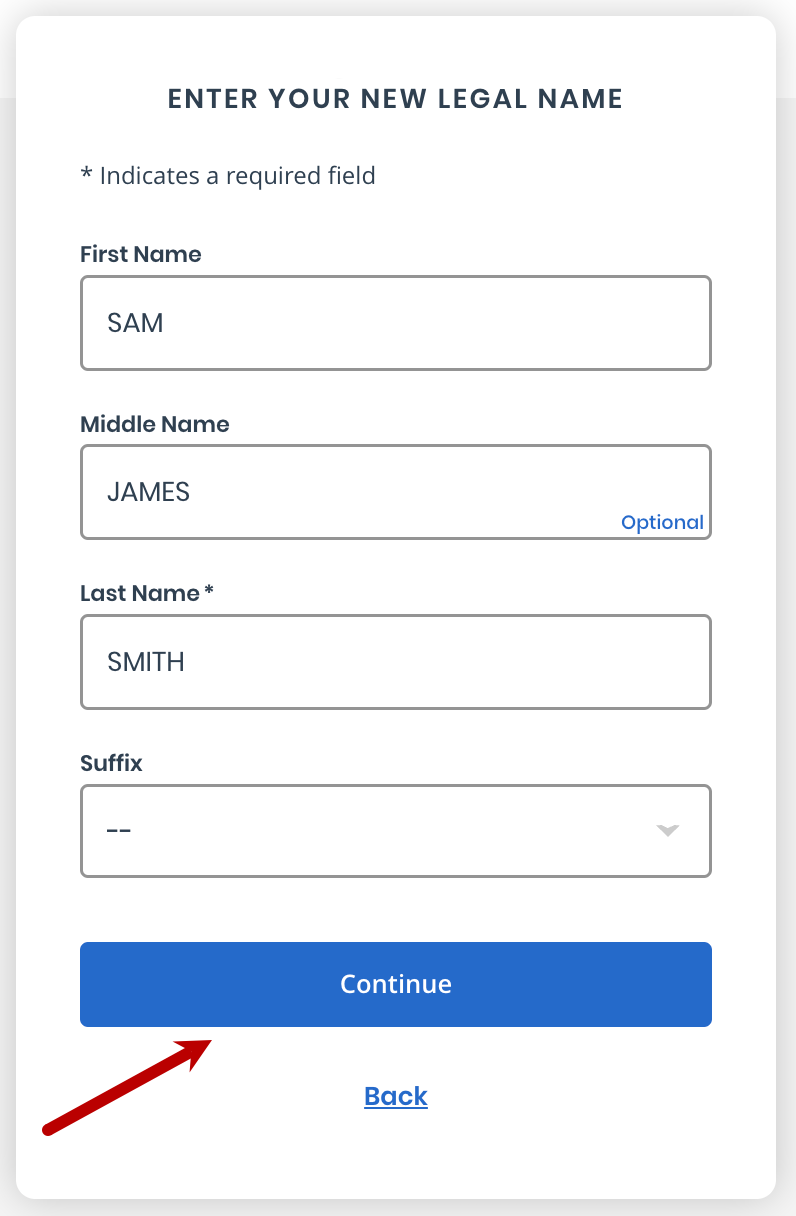Viewport: 796px width, 1216px height.
Task: Click the double-dash Suffix placeholder value
Action: pyautogui.click(x=119, y=831)
